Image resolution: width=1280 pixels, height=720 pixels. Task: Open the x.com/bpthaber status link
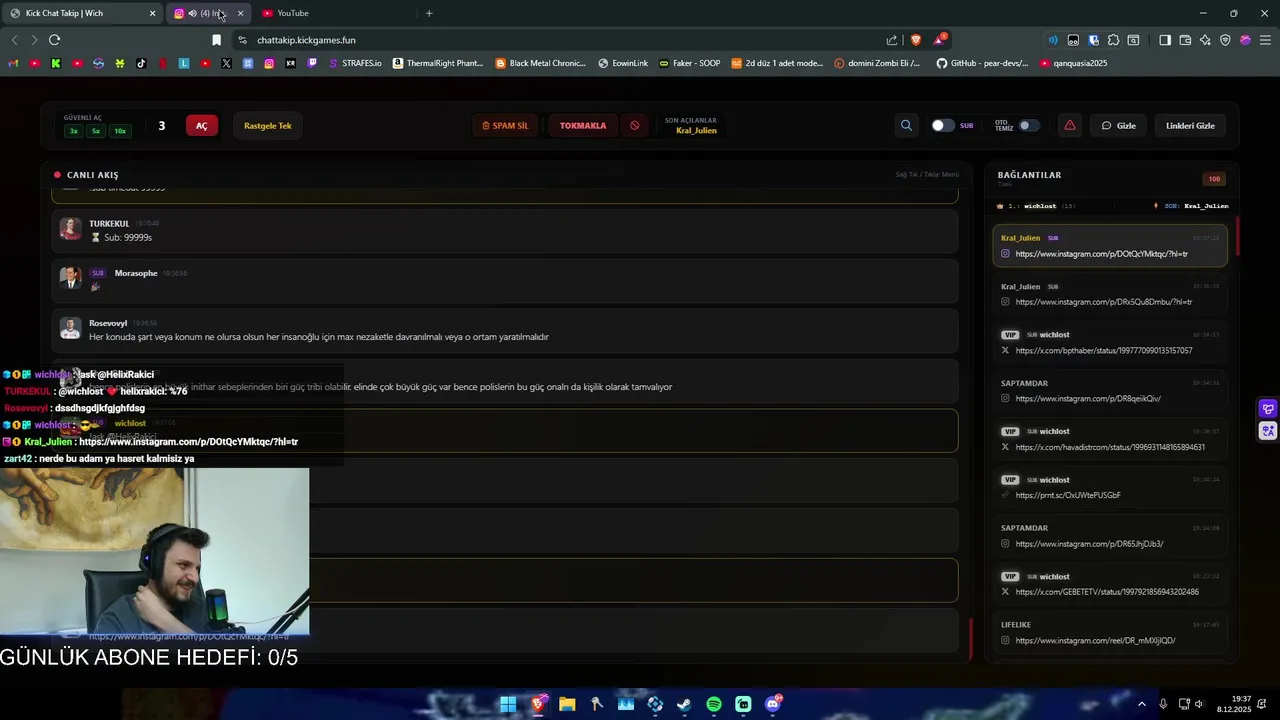tap(1103, 351)
